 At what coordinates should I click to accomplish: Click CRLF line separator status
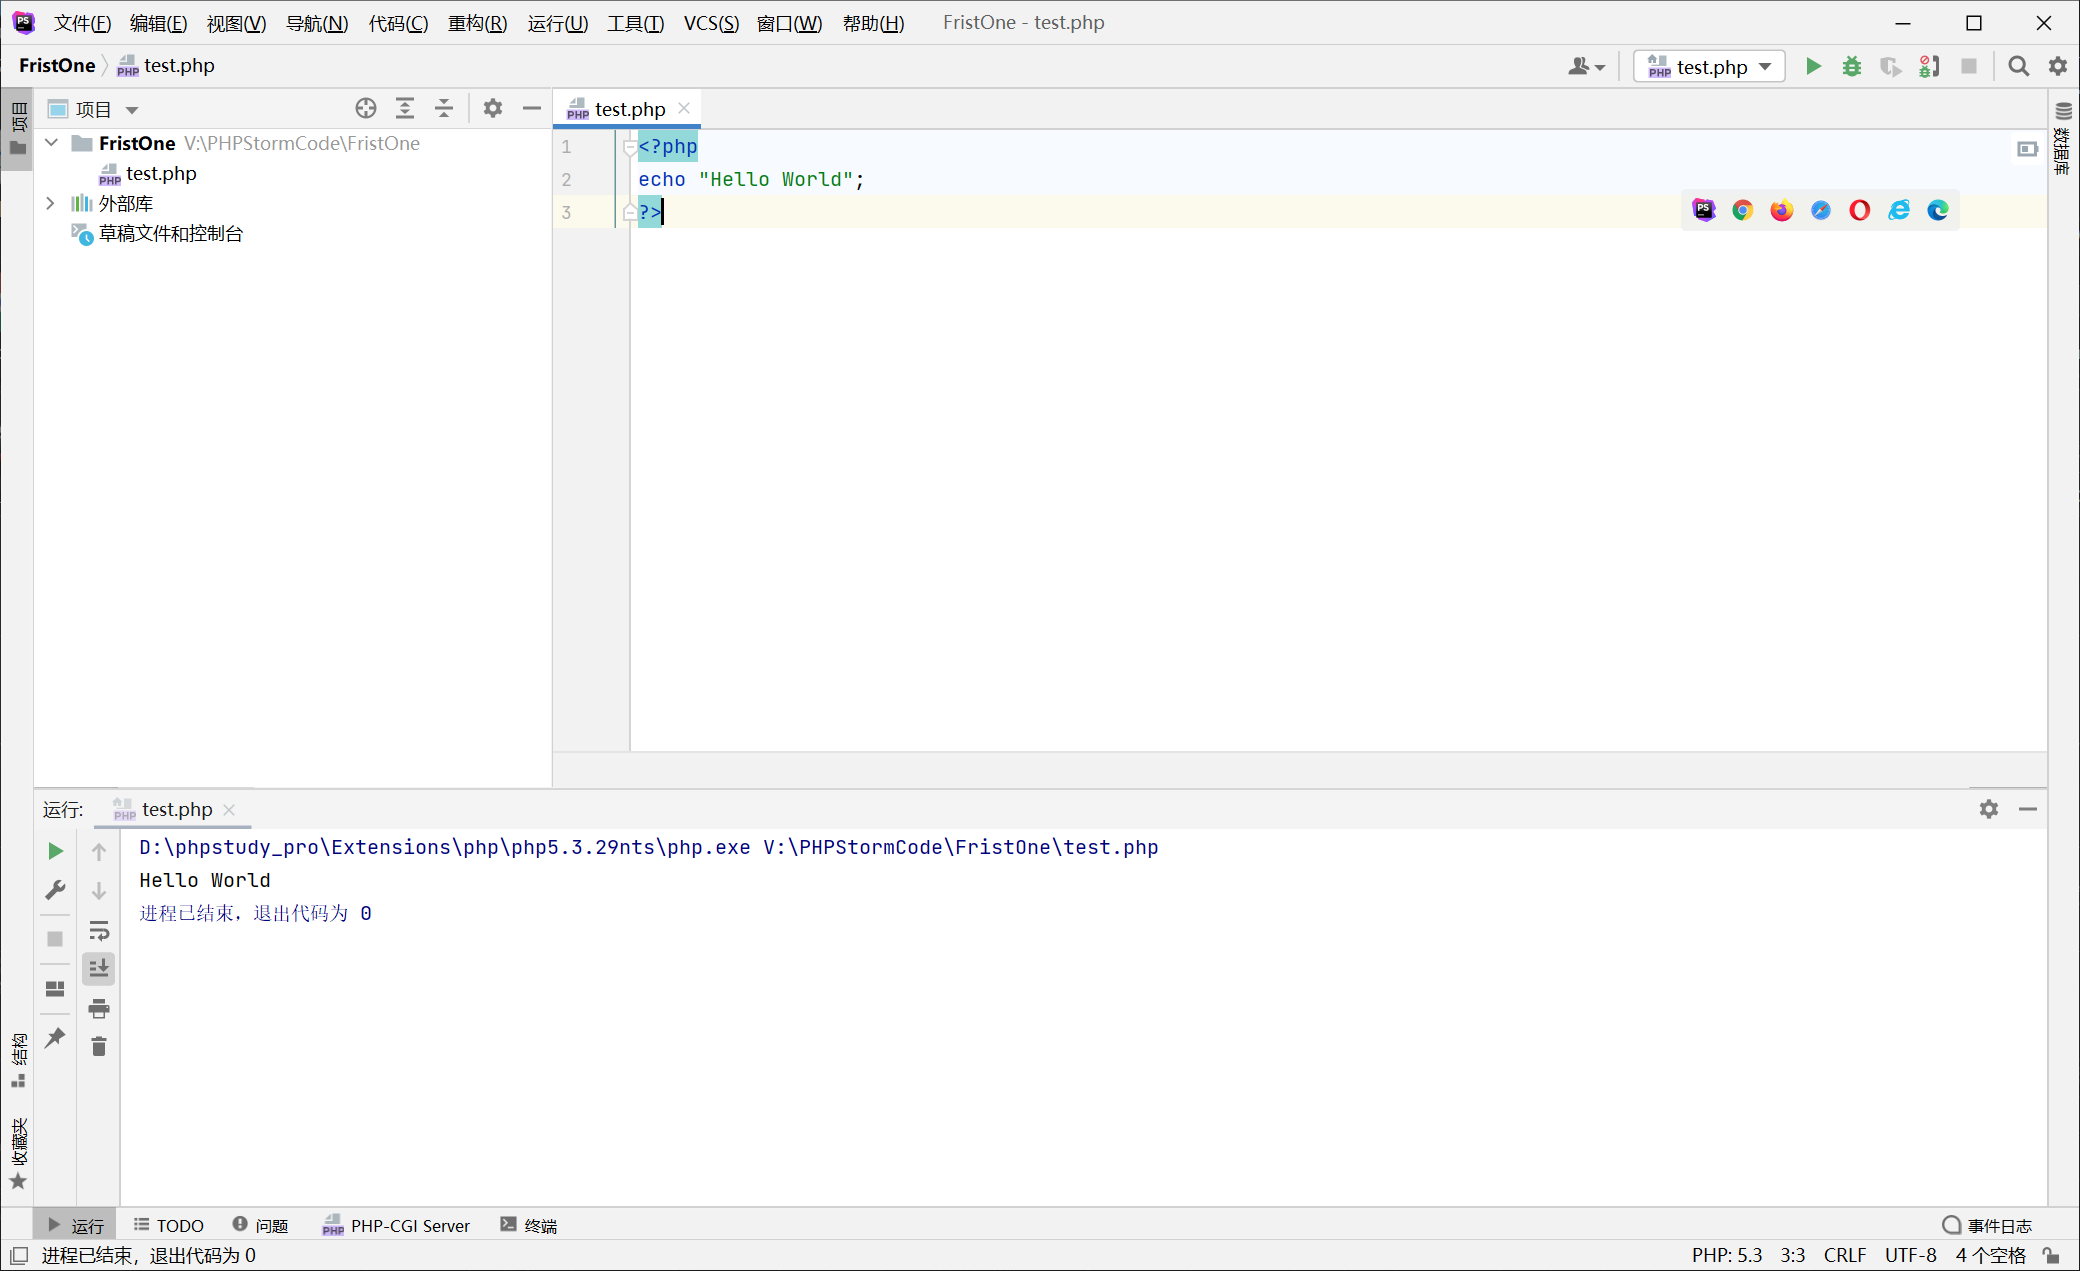1845,1255
